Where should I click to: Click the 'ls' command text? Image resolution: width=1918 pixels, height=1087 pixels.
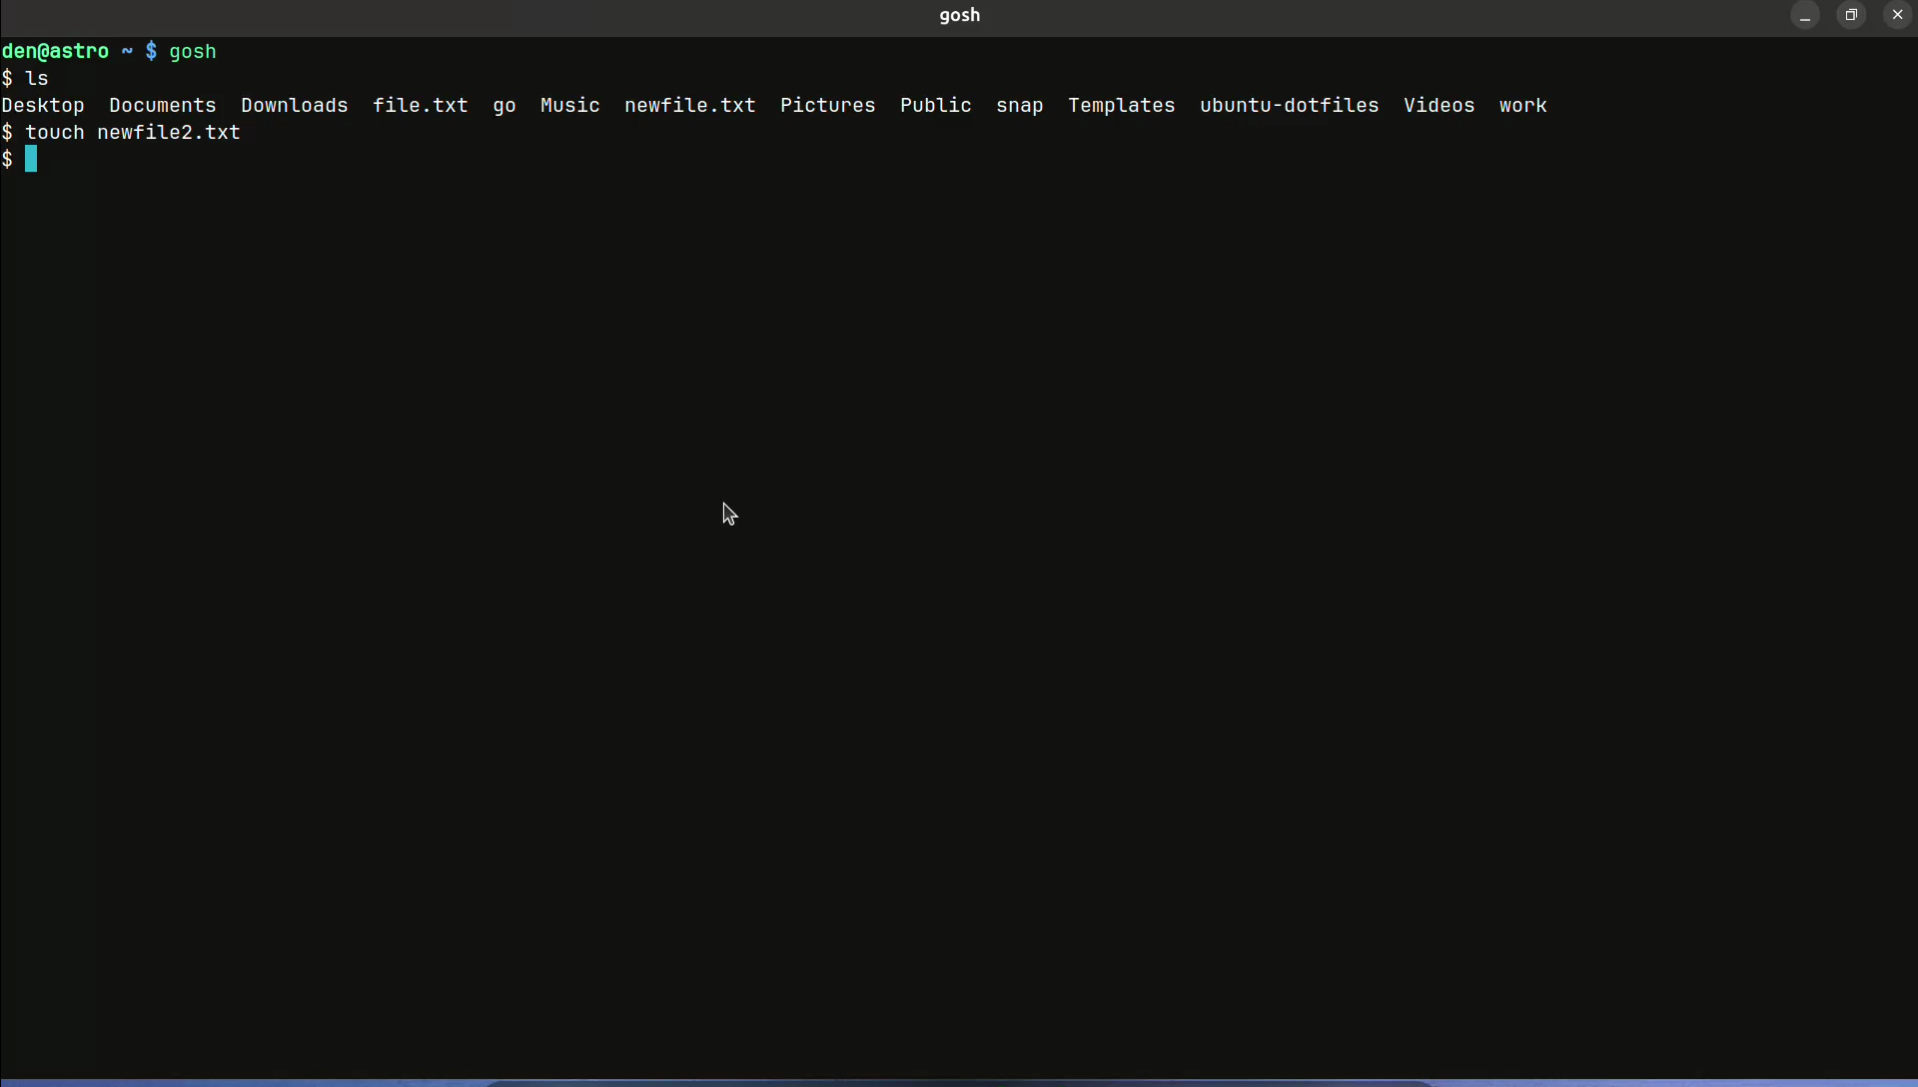37,78
